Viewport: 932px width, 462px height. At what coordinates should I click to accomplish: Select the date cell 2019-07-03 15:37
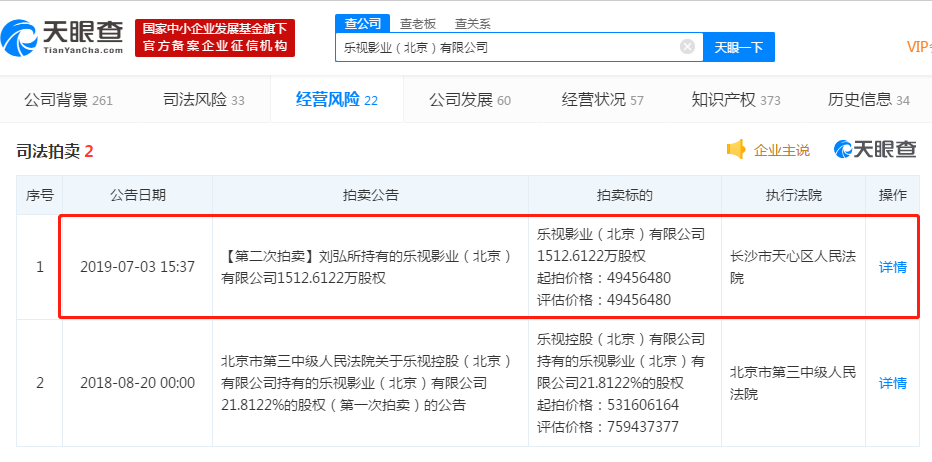[x=137, y=267]
